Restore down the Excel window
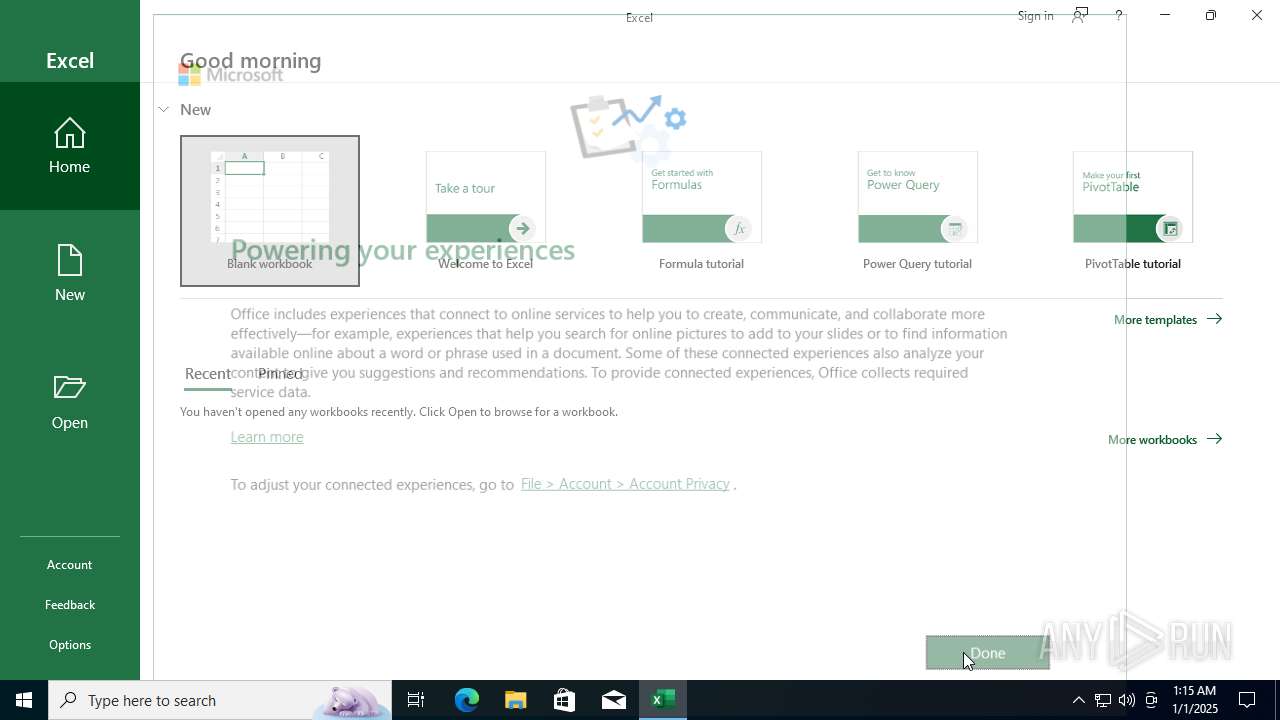 pos(1211,15)
